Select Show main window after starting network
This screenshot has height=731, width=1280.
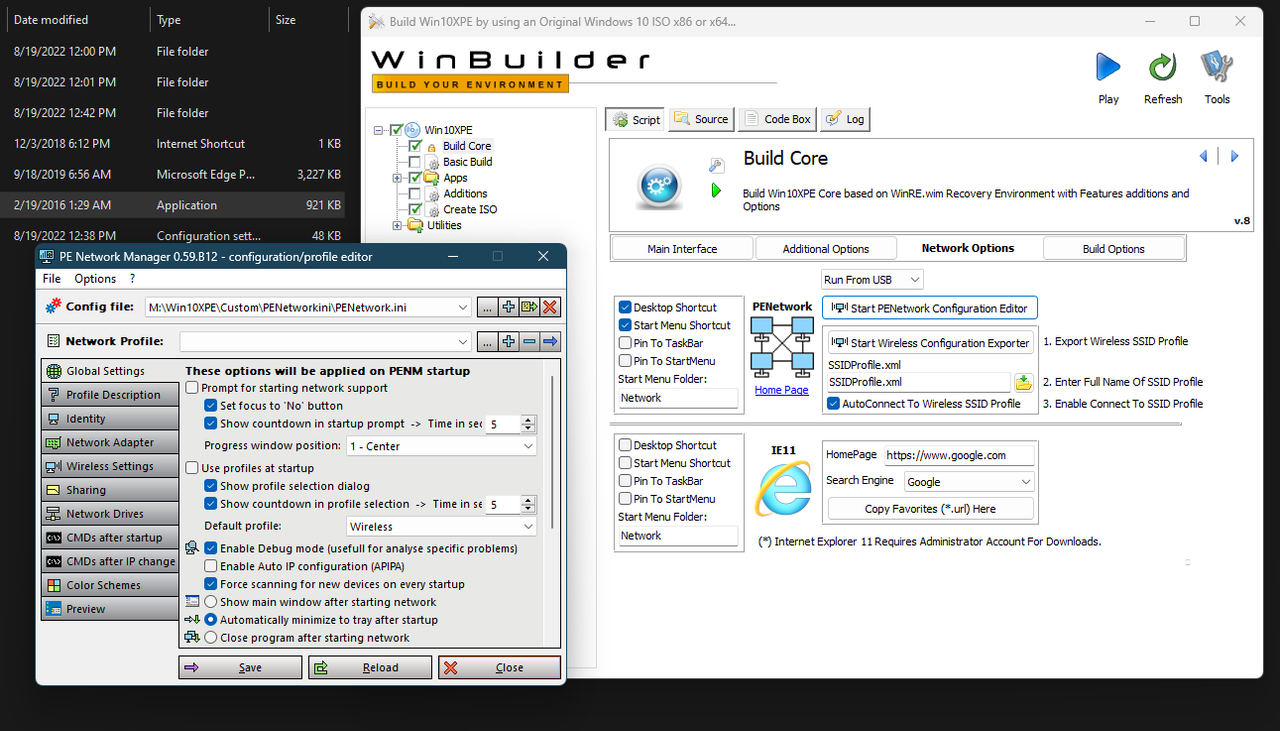[x=211, y=602]
